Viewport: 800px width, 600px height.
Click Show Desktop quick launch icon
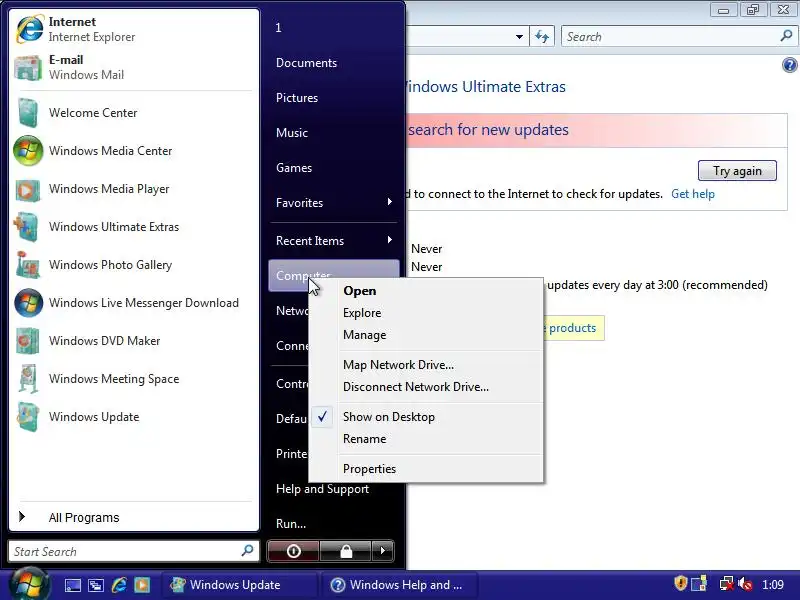(72, 585)
